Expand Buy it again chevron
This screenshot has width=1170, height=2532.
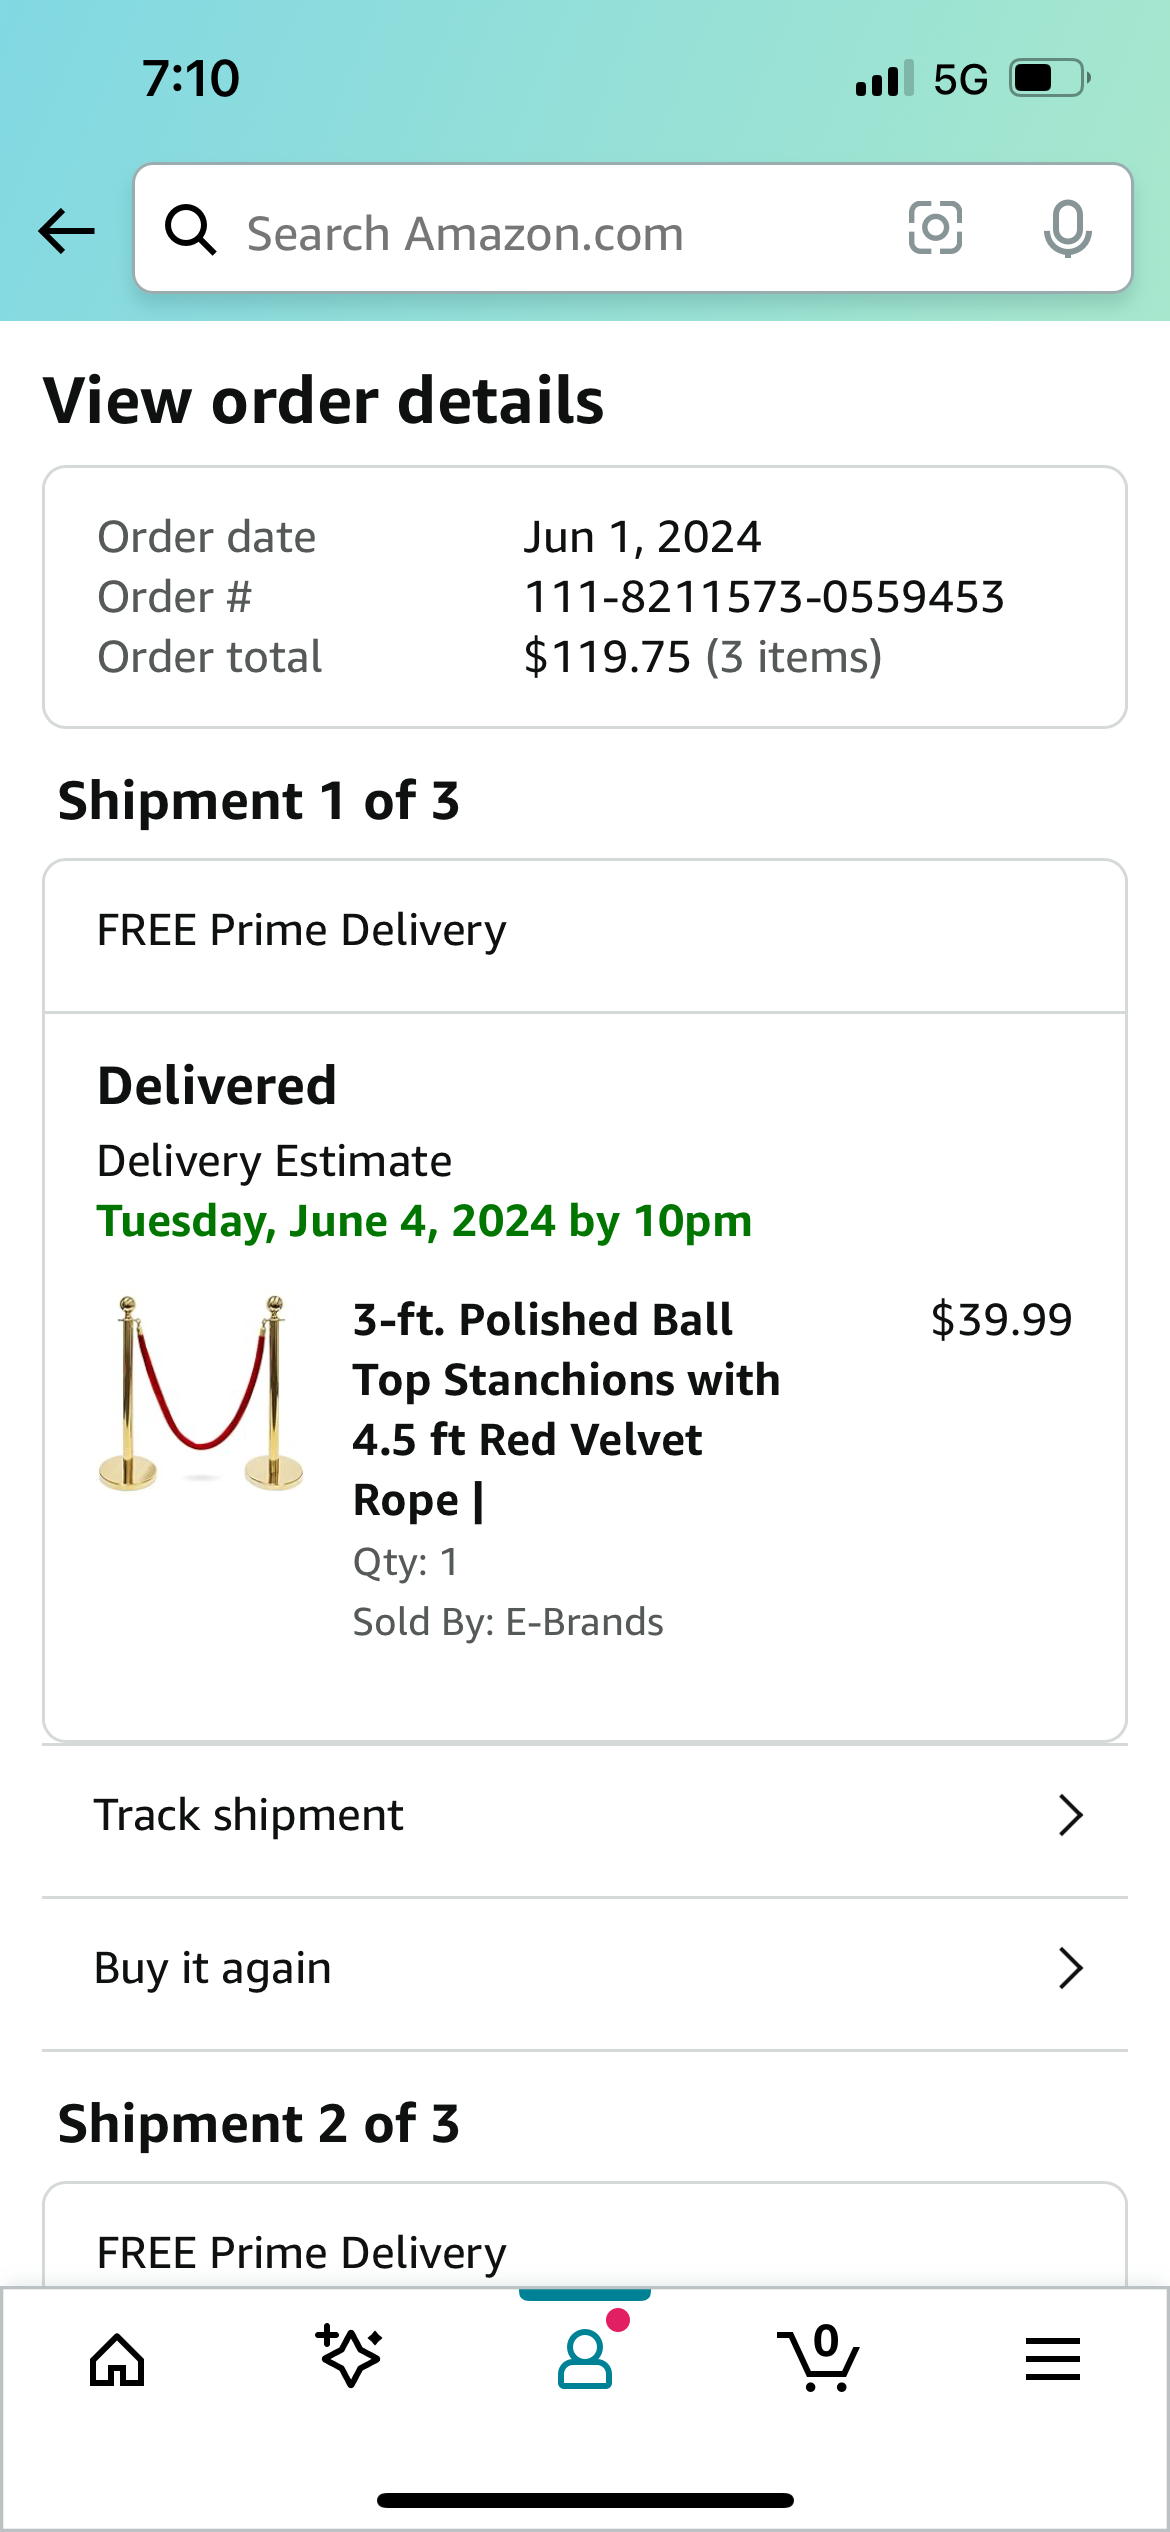[x=1070, y=1968]
